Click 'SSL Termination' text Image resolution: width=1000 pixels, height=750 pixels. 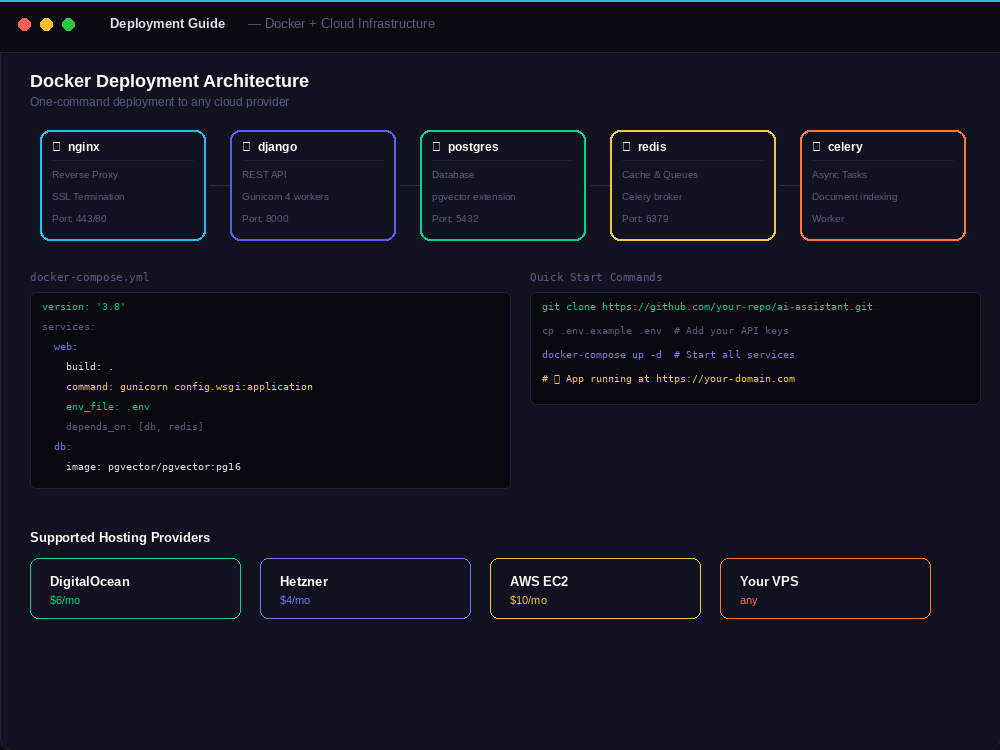point(88,196)
